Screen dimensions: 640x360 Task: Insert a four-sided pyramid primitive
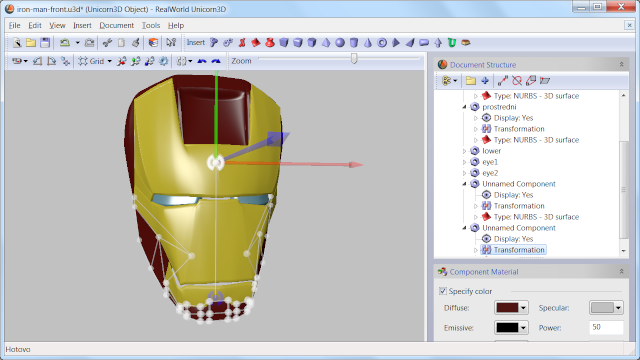326,42
